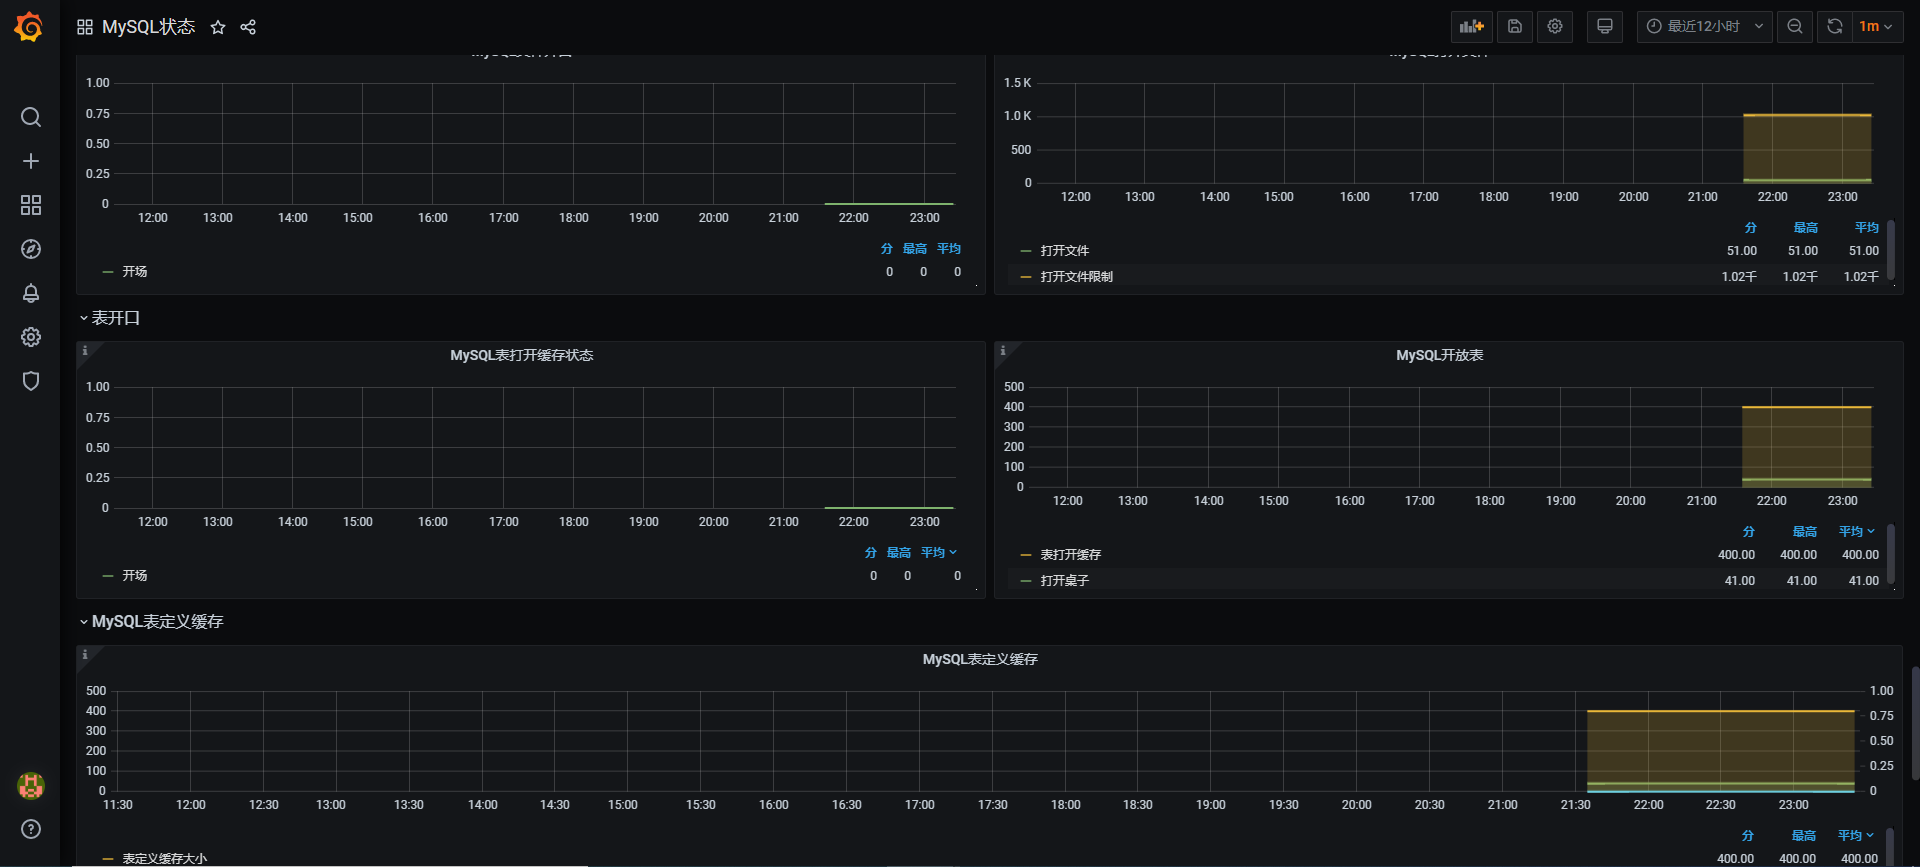Toggle 表打开缓存 series in legend

tap(1070, 555)
